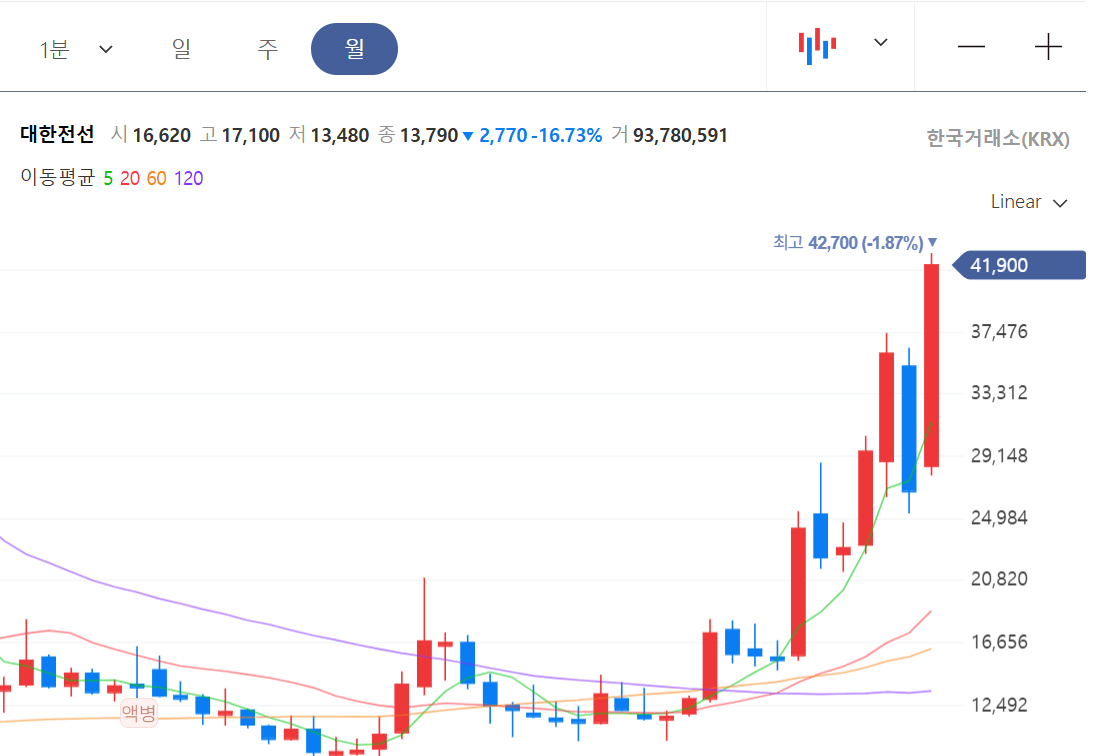
Task: Click the -16.73% change percentage
Action: (x=567, y=135)
